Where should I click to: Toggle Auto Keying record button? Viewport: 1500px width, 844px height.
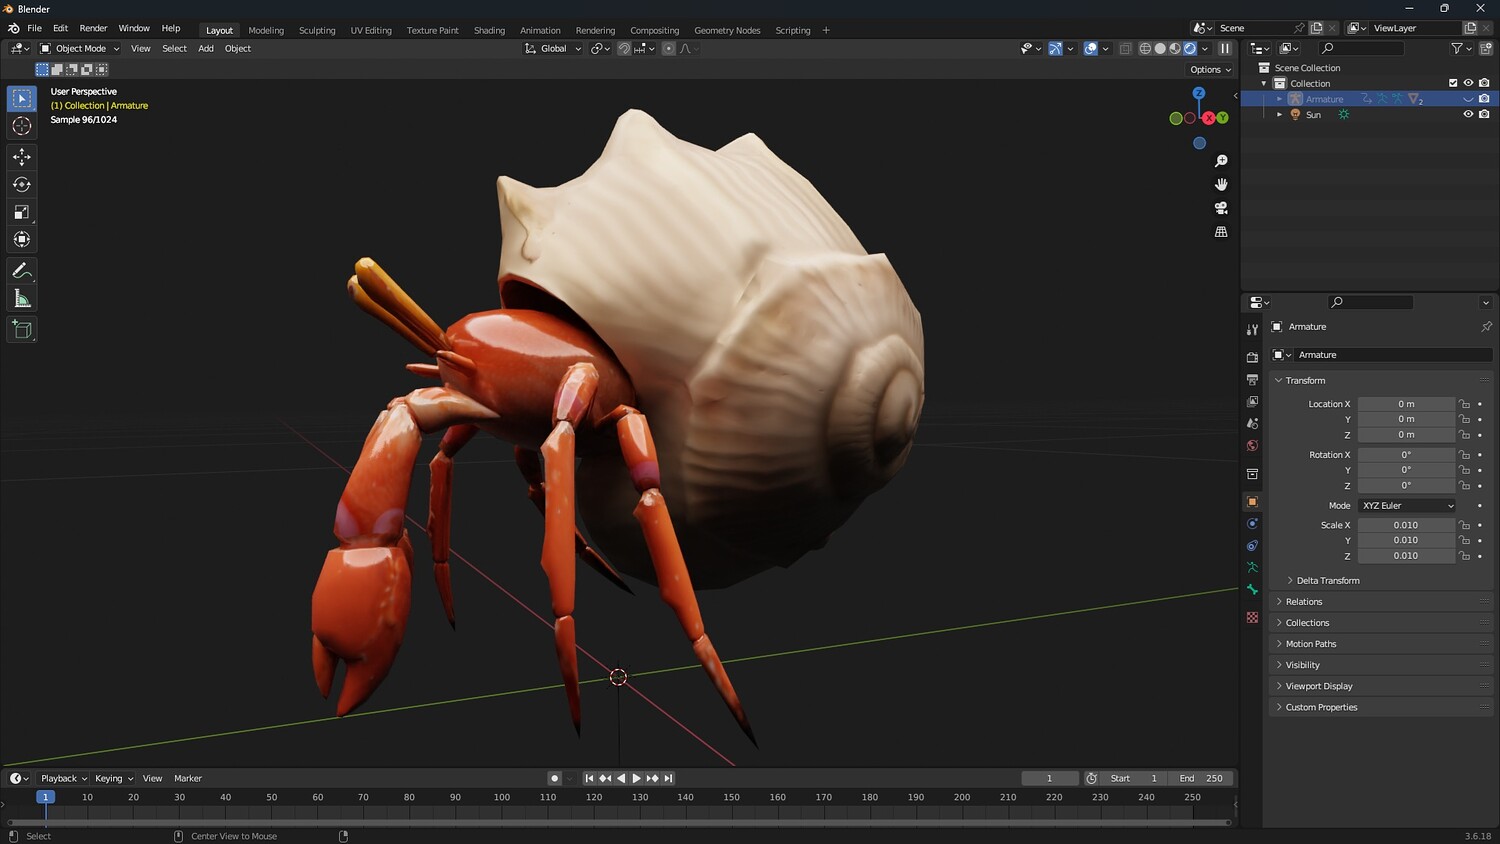(x=554, y=778)
